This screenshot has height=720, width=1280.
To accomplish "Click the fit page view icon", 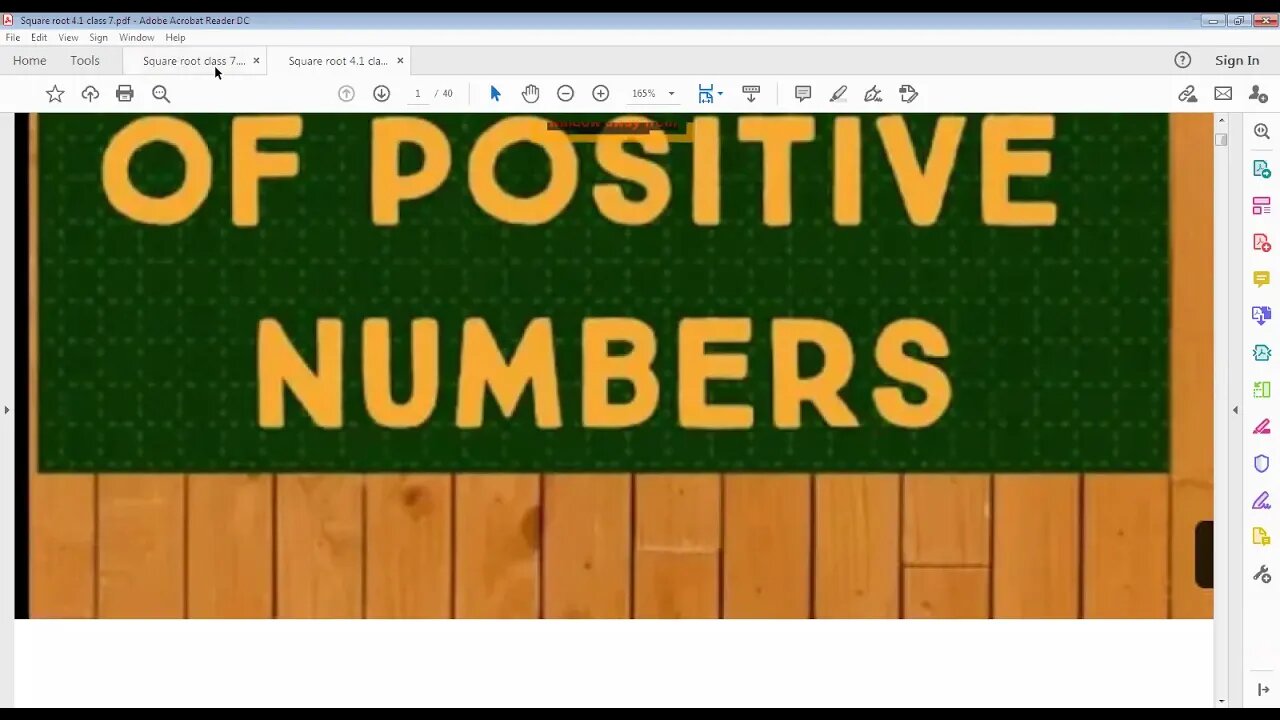I will [706, 94].
